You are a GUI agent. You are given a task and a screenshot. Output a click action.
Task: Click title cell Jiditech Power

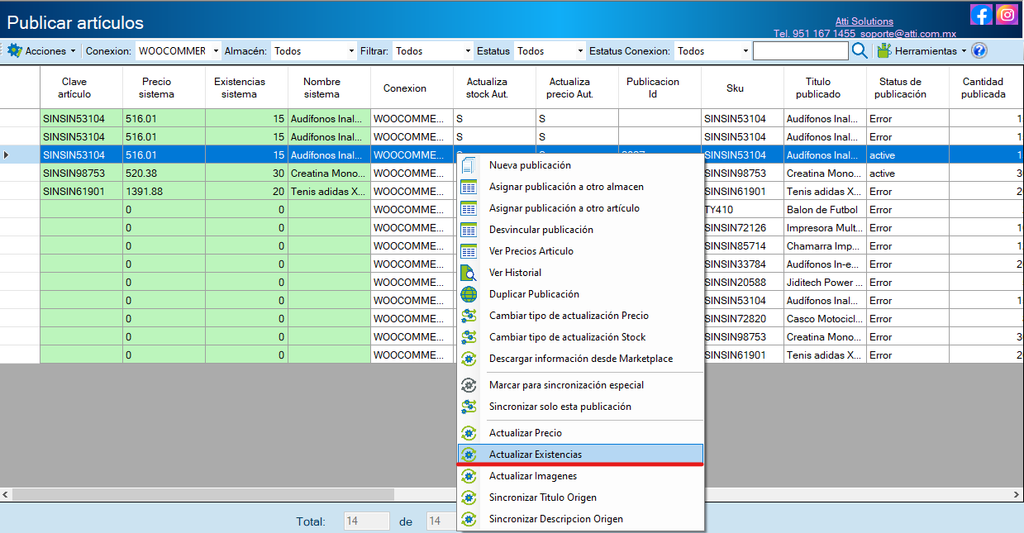pyautogui.click(x=825, y=283)
